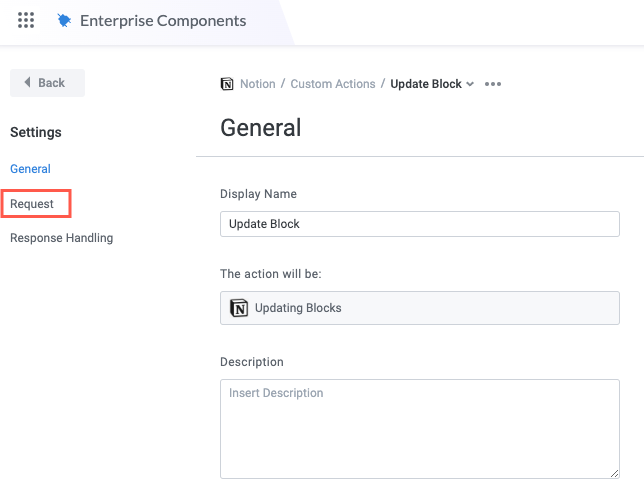Click the Notion icon beside Updating Blocks
644x492 pixels.
point(239,308)
